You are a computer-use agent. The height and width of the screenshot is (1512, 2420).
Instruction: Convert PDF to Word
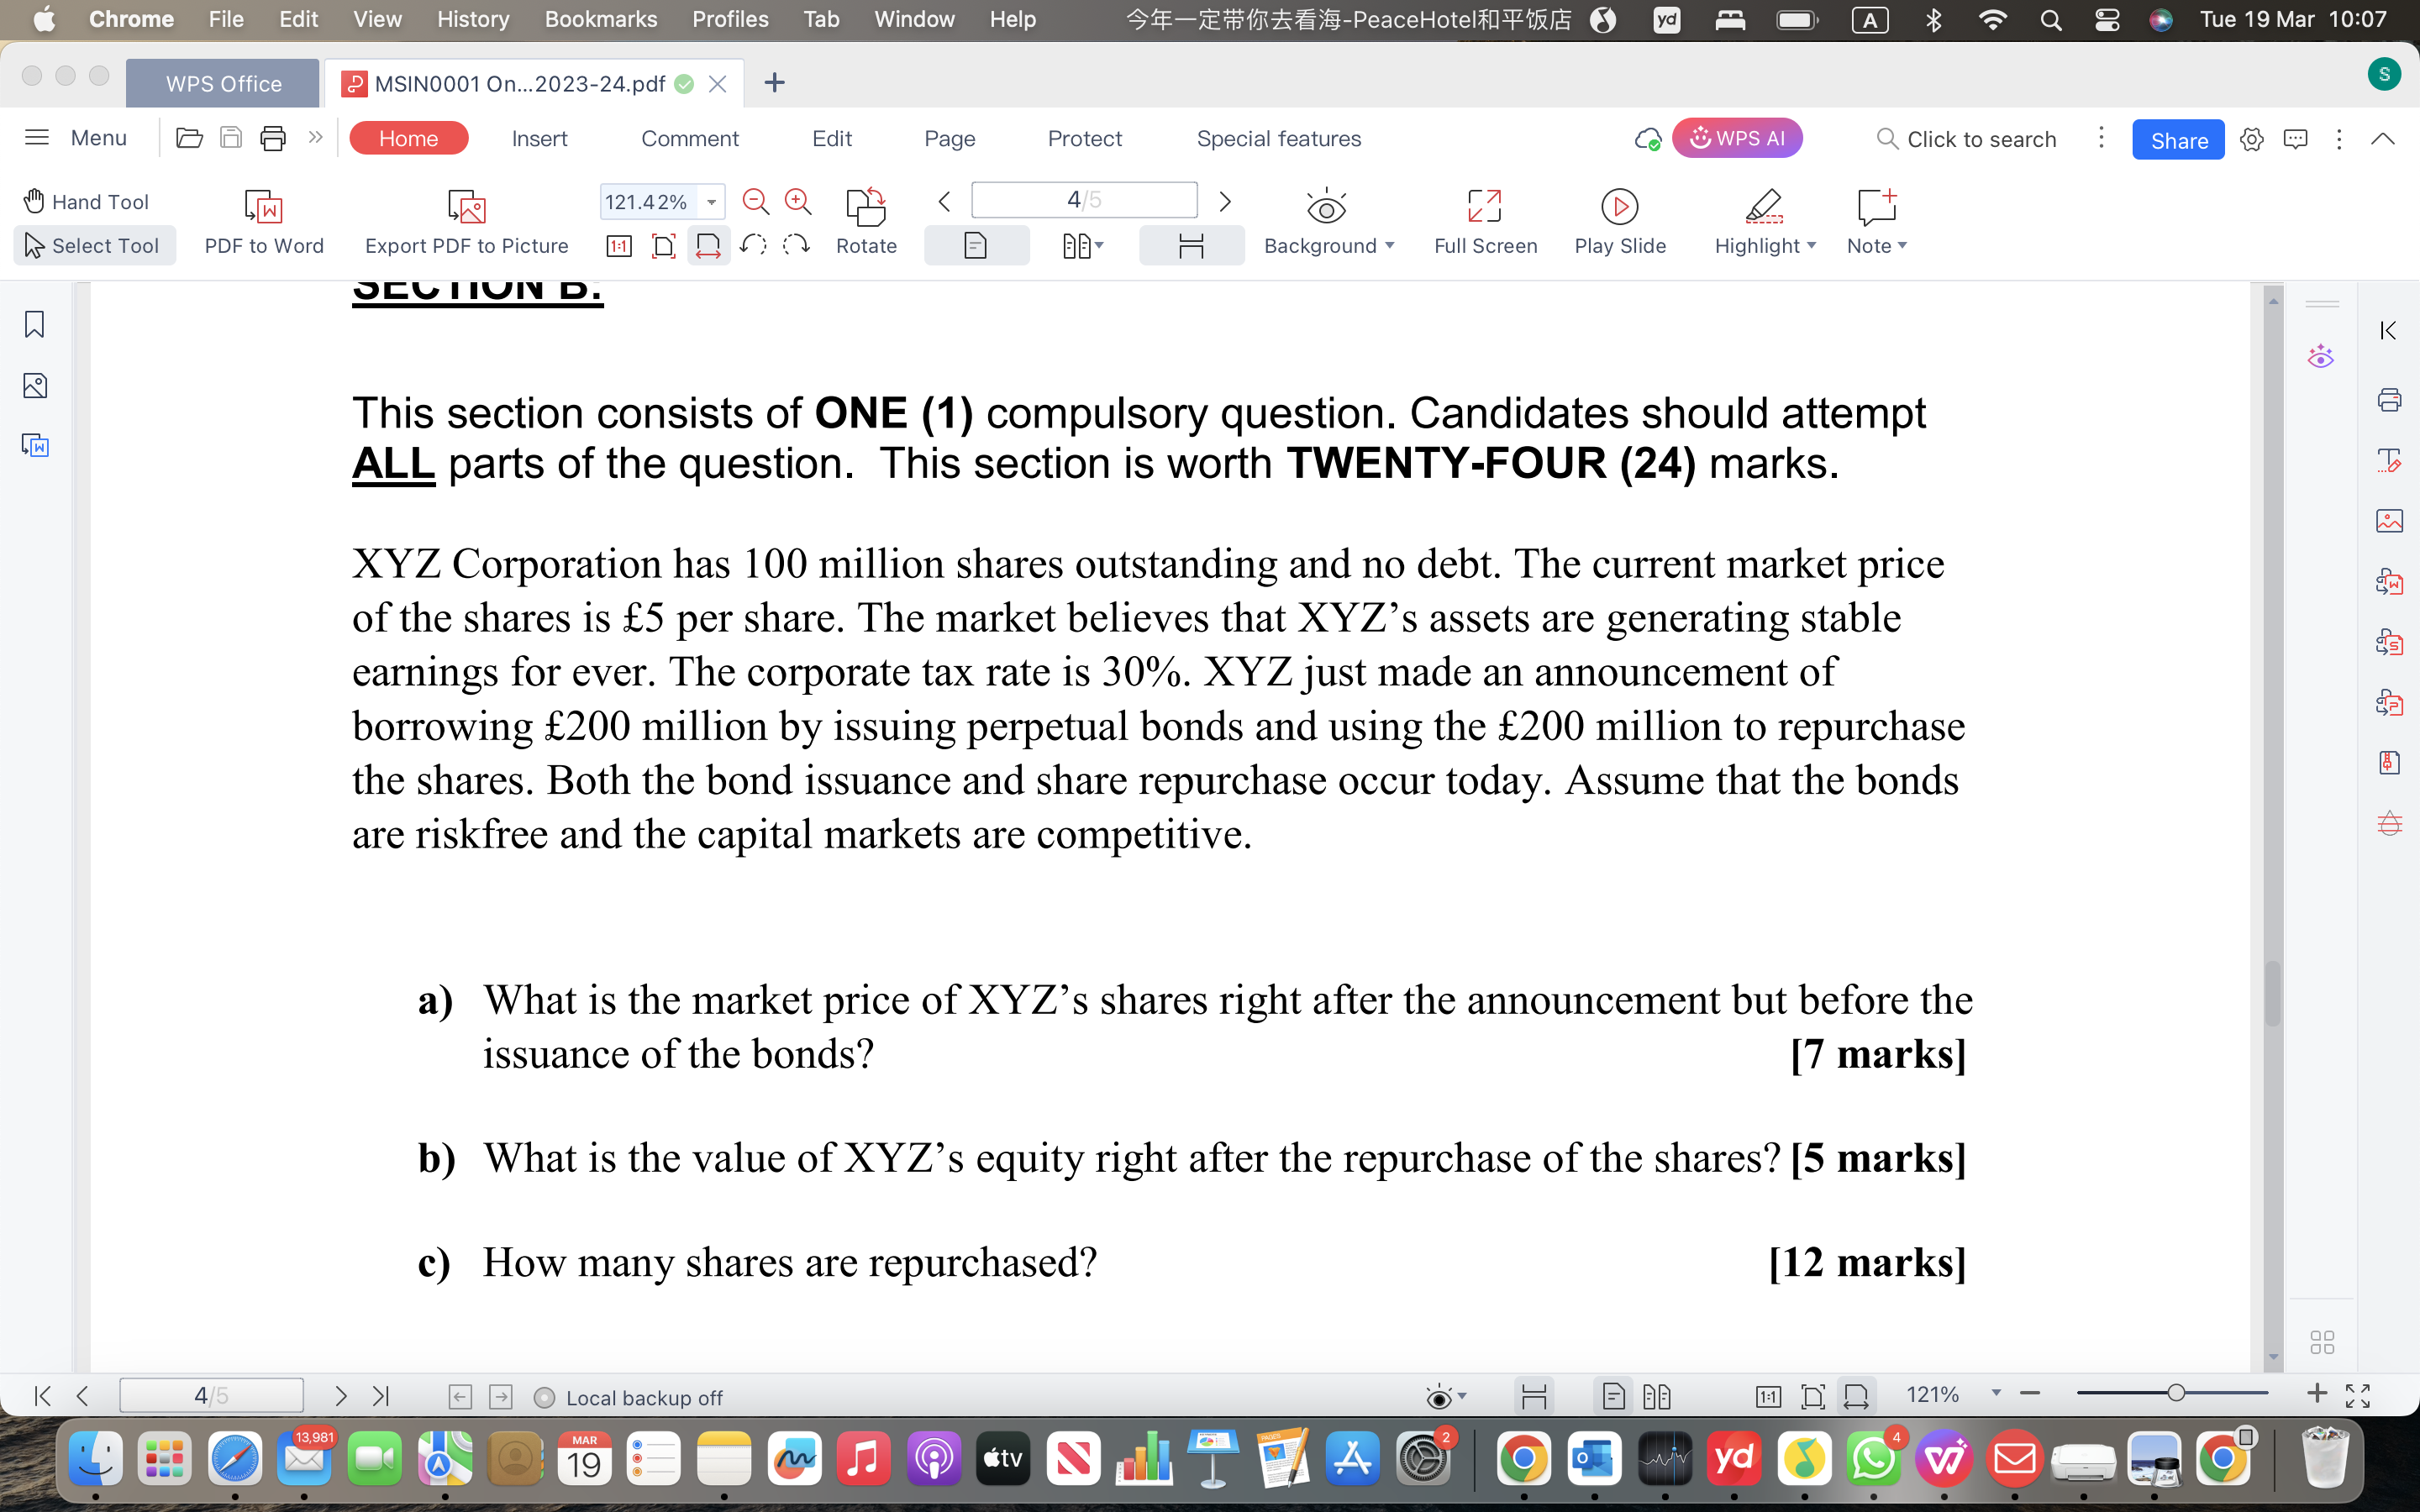pos(264,222)
